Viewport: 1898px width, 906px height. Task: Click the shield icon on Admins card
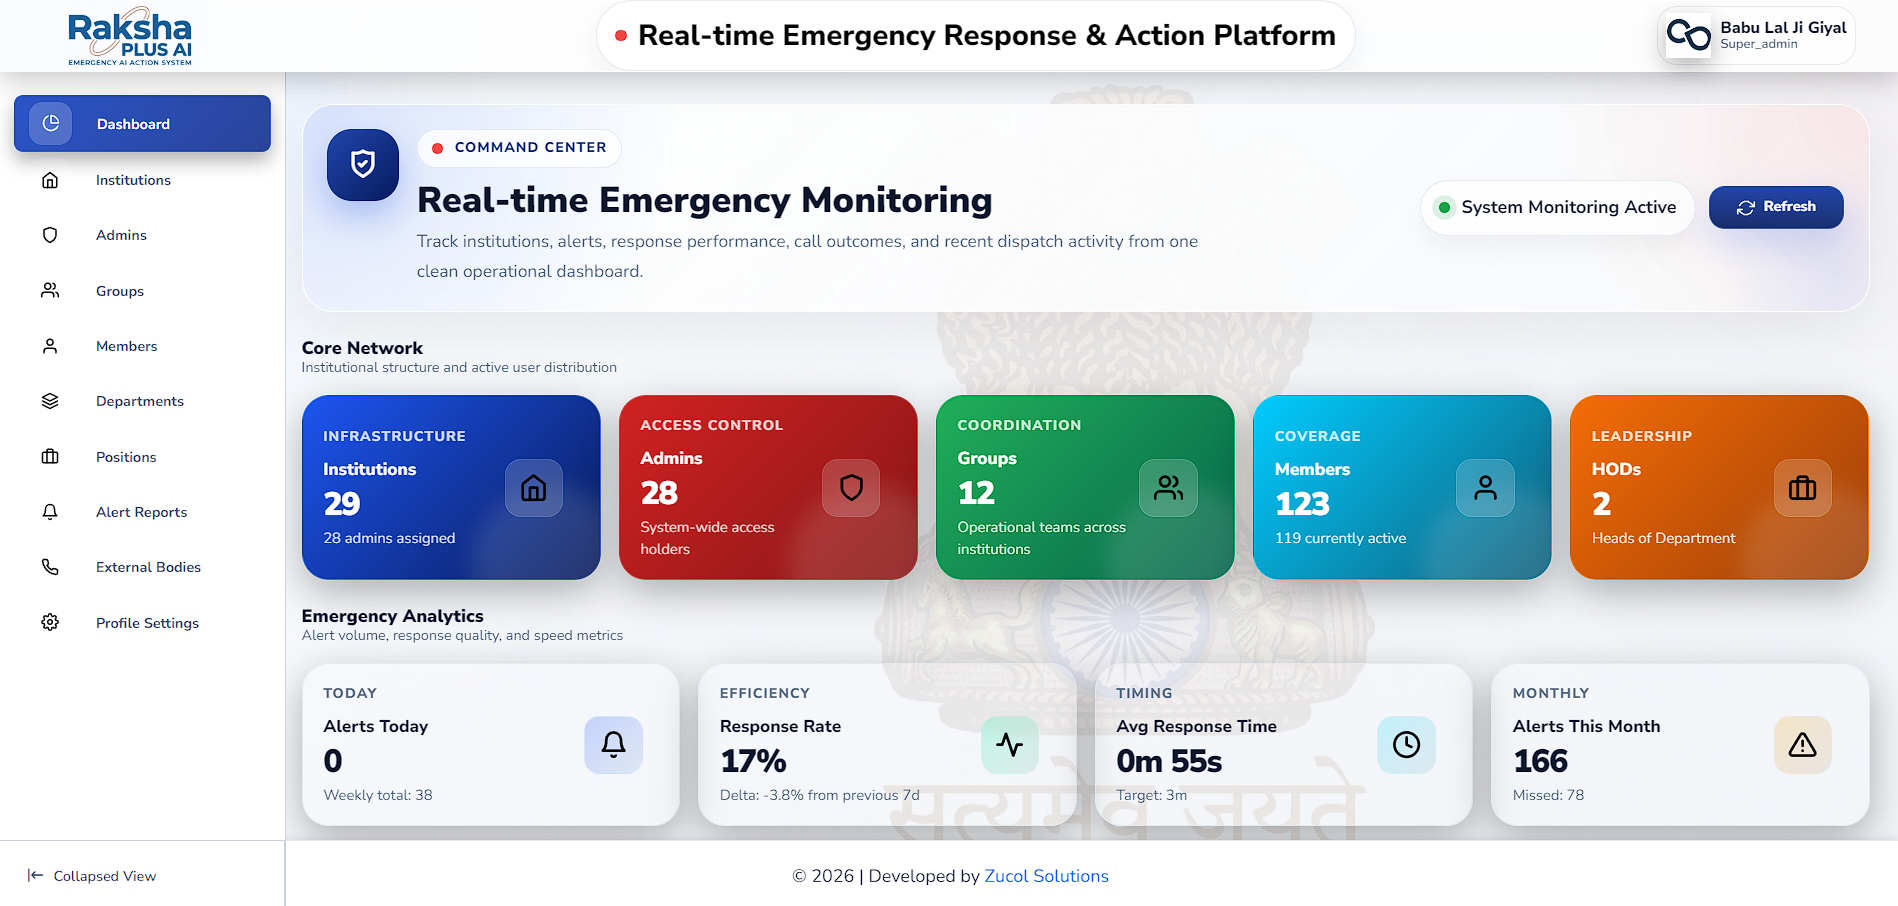(851, 488)
